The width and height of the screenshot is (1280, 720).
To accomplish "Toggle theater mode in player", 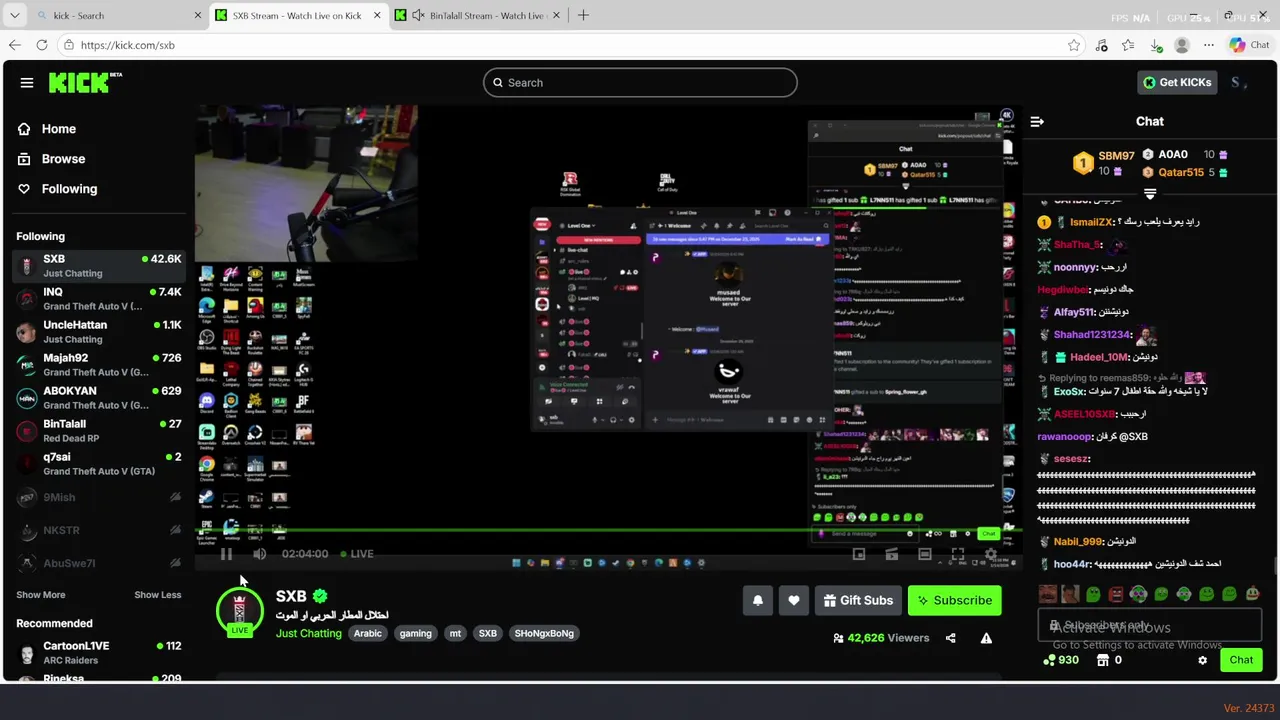I will coord(925,554).
